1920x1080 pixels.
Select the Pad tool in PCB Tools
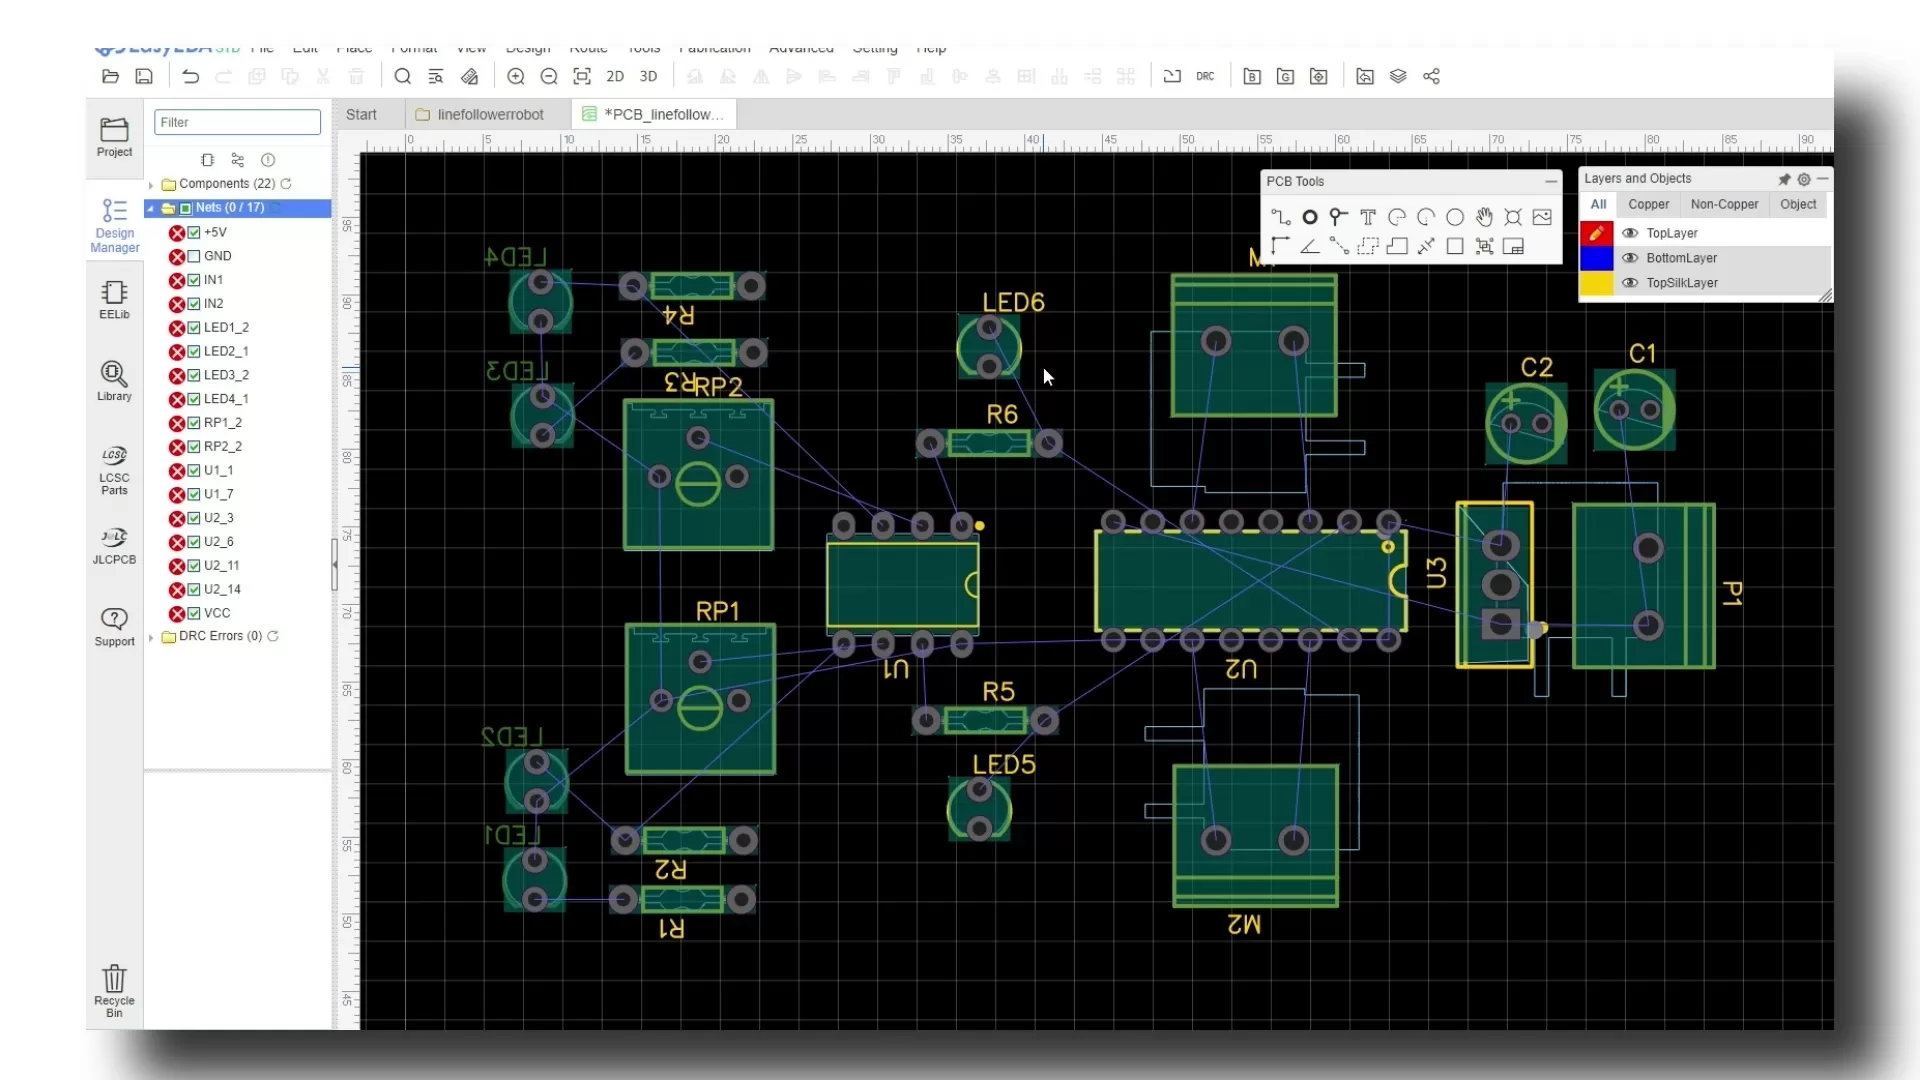tap(1309, 217)
